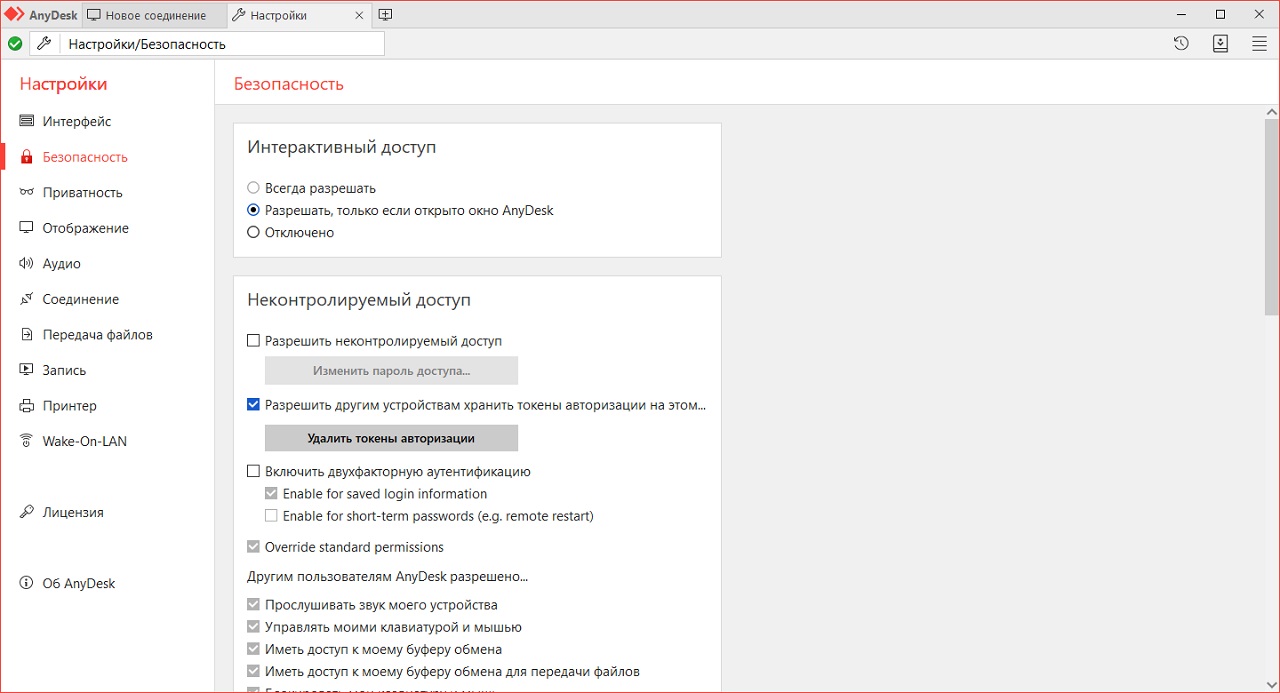This screenshot has width=1280, height=693.
Task: Go to Приватность settings section
Action: 82,192
